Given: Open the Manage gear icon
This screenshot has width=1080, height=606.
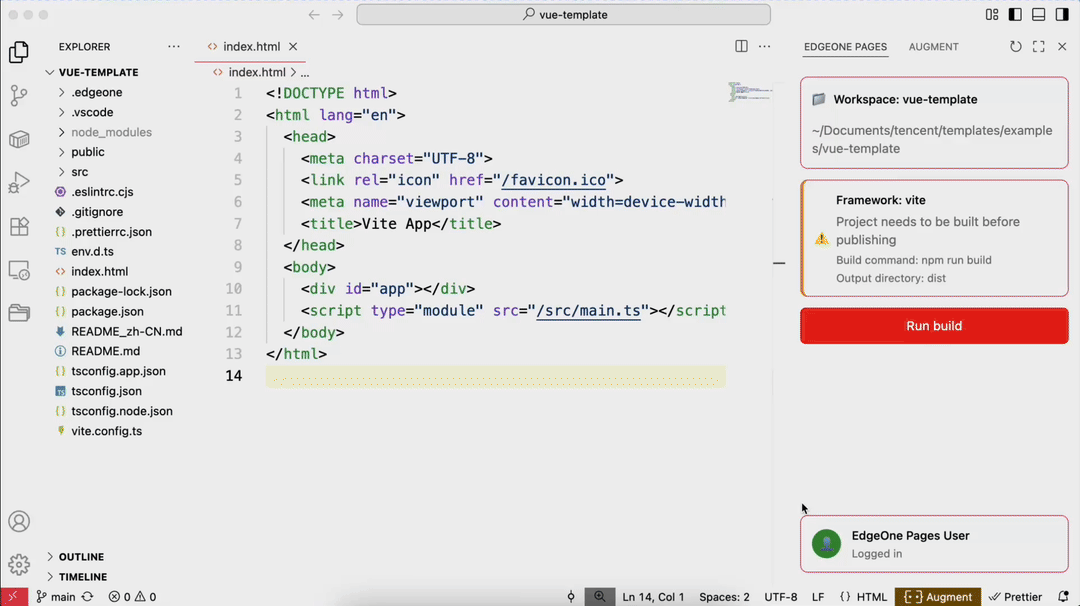Looking at the screenshot, I should pos(19,565).
